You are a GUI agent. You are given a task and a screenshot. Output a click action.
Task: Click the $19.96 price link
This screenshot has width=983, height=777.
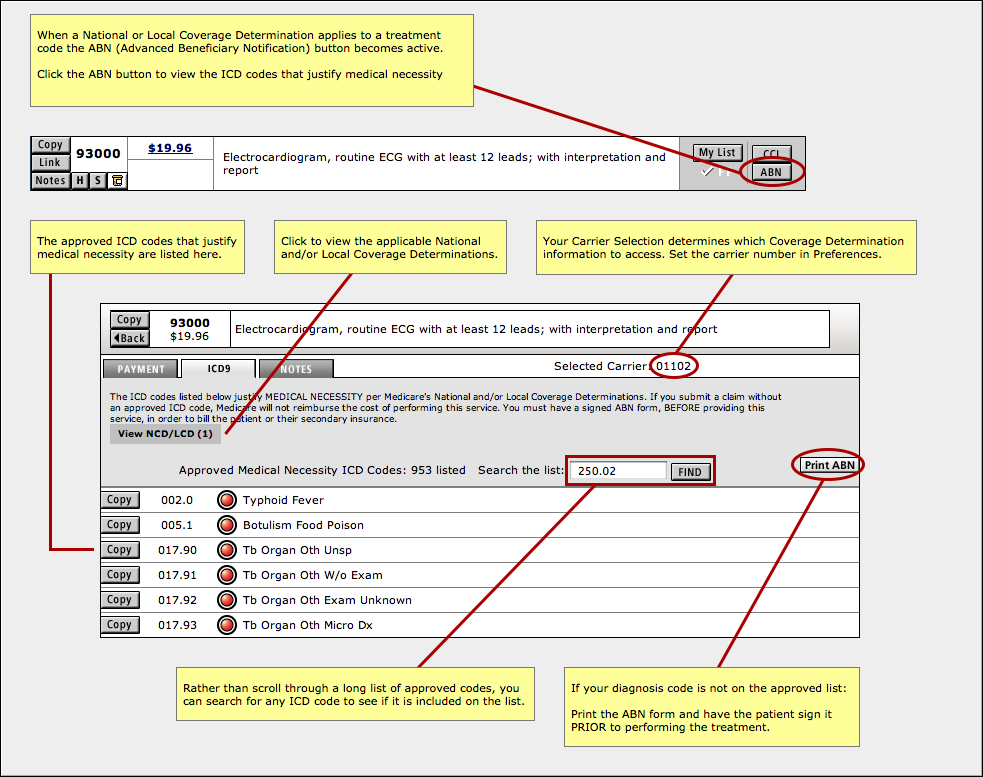coord(170,148)
